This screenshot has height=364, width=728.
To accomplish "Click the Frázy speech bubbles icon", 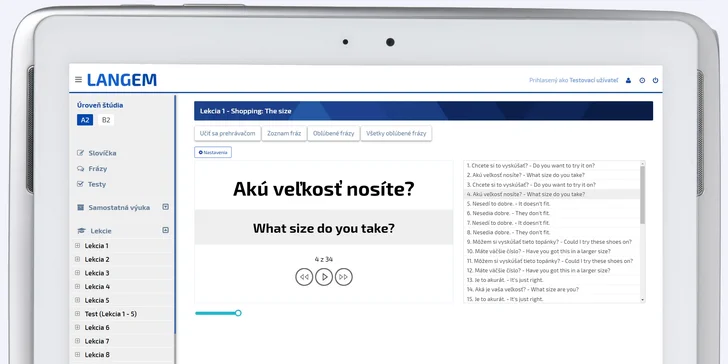I will click(80, 169).
